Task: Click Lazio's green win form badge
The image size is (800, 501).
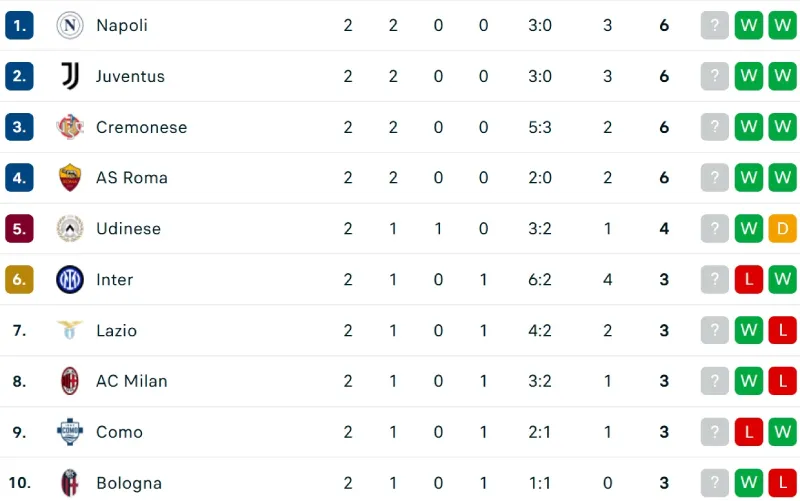Action: (748, 330)
